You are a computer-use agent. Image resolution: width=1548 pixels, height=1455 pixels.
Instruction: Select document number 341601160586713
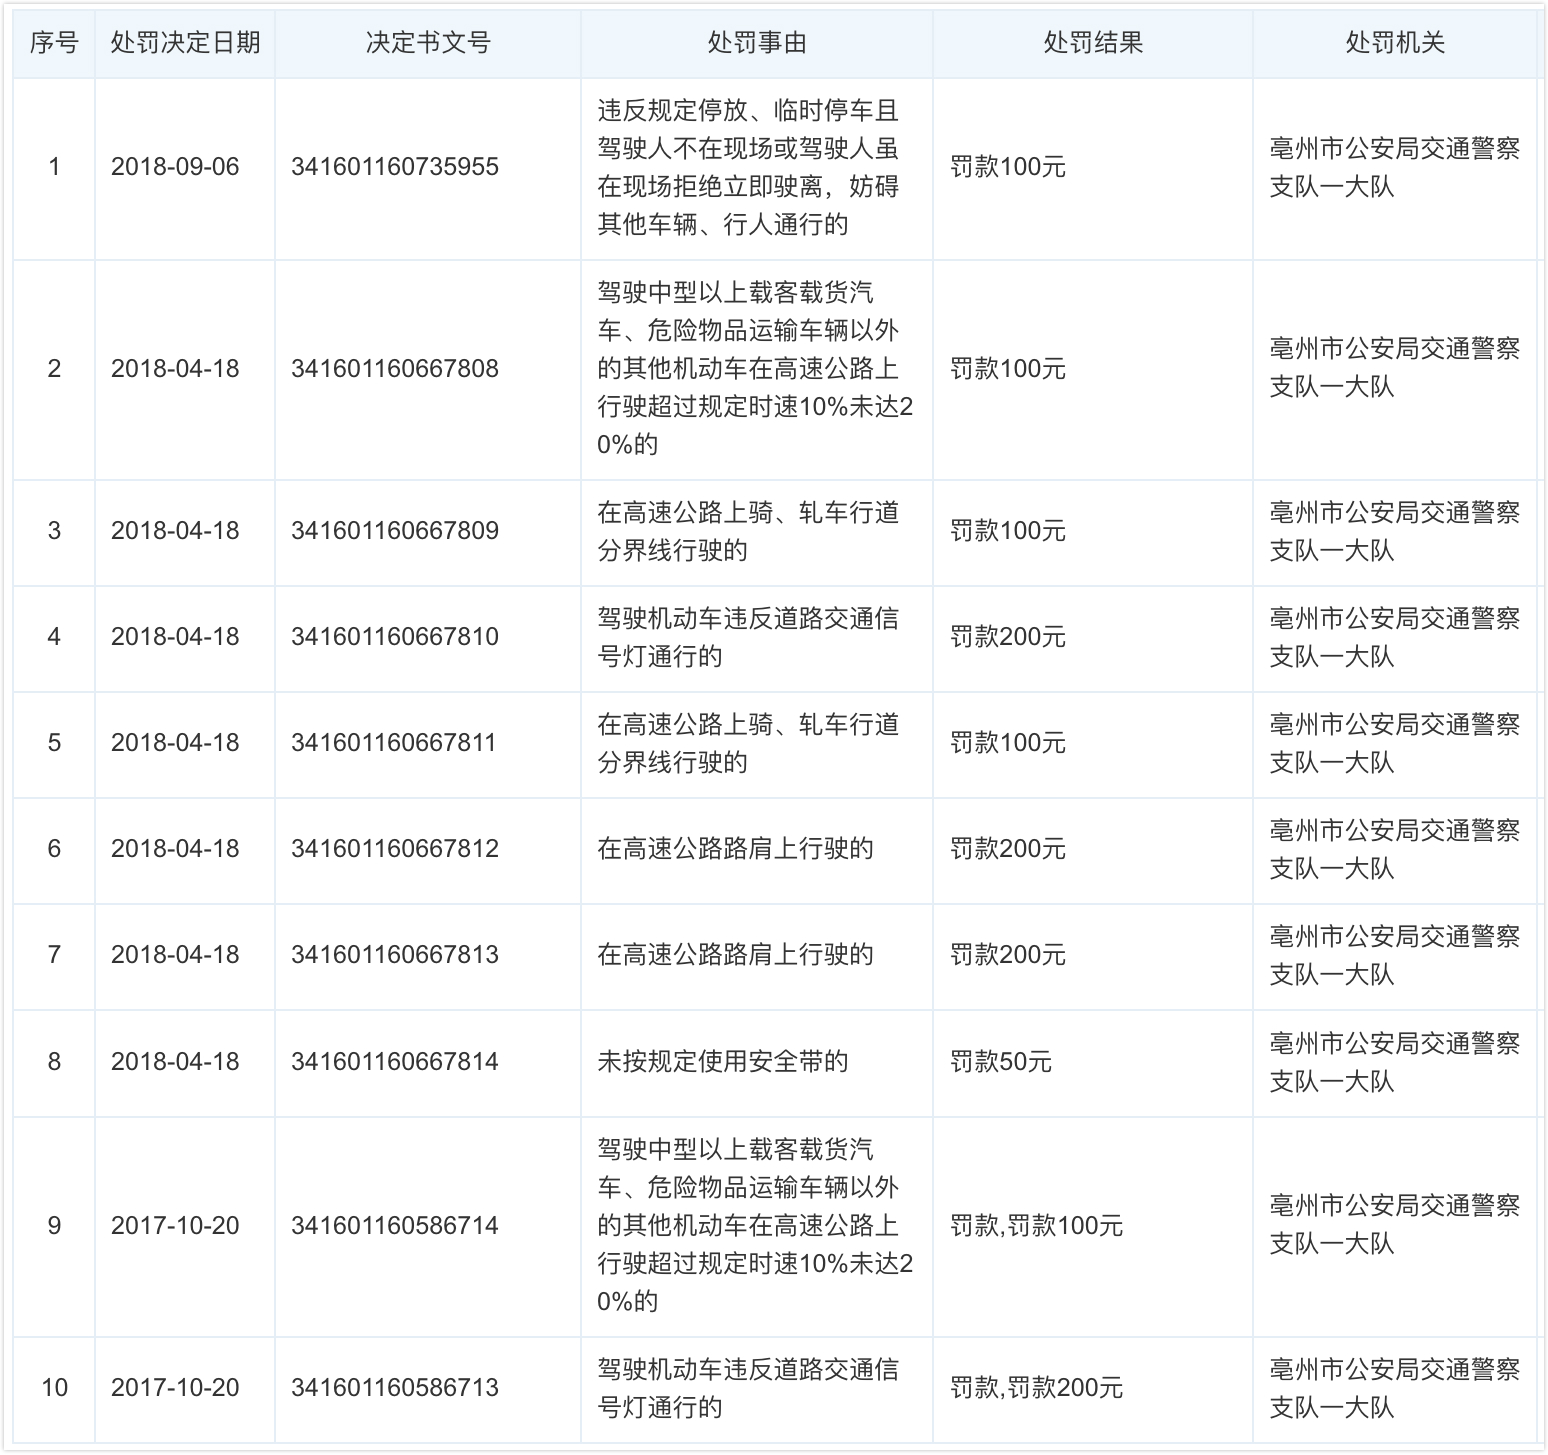pos(395,1388)
